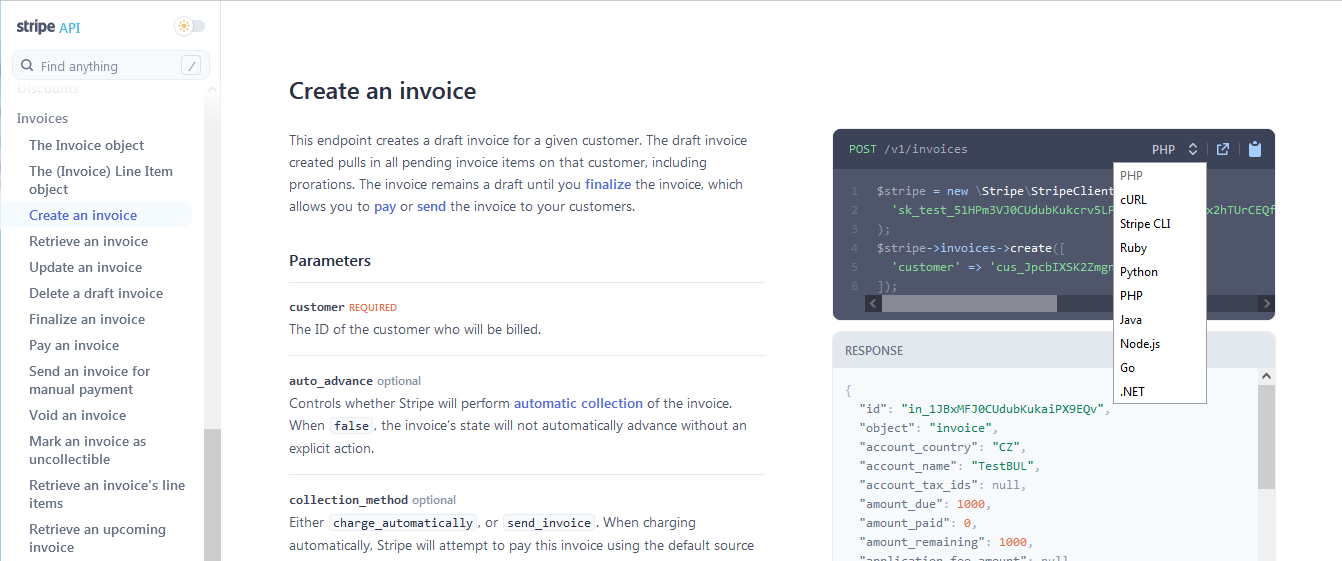The image size is (1342, 561).
Task: Click the response panel vertical scrollbar thumb
Action: pos(1266,437)
